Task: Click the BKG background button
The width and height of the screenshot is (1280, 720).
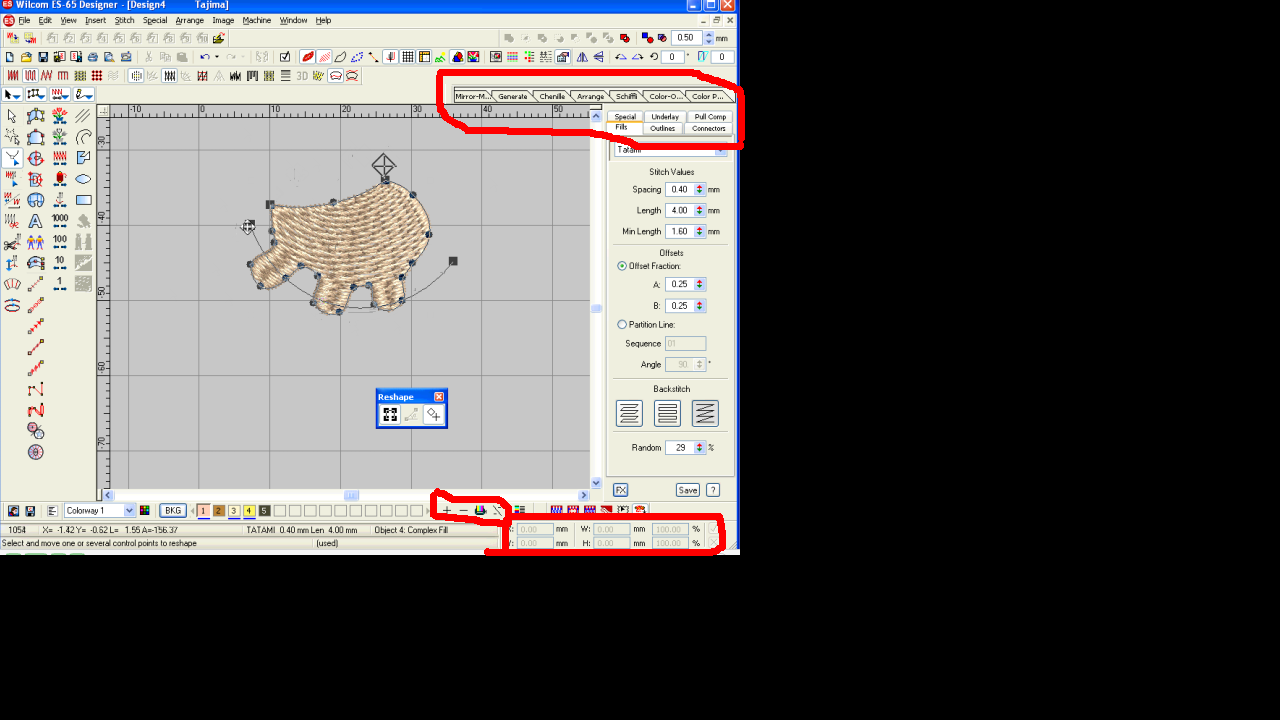Action: click(173, 510)
